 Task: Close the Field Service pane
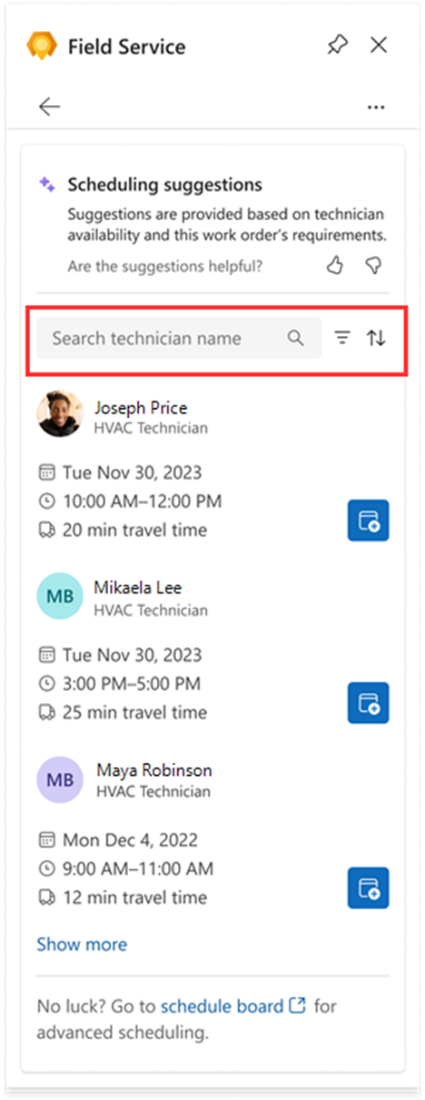pyautogui.click(x=379, y=46)
